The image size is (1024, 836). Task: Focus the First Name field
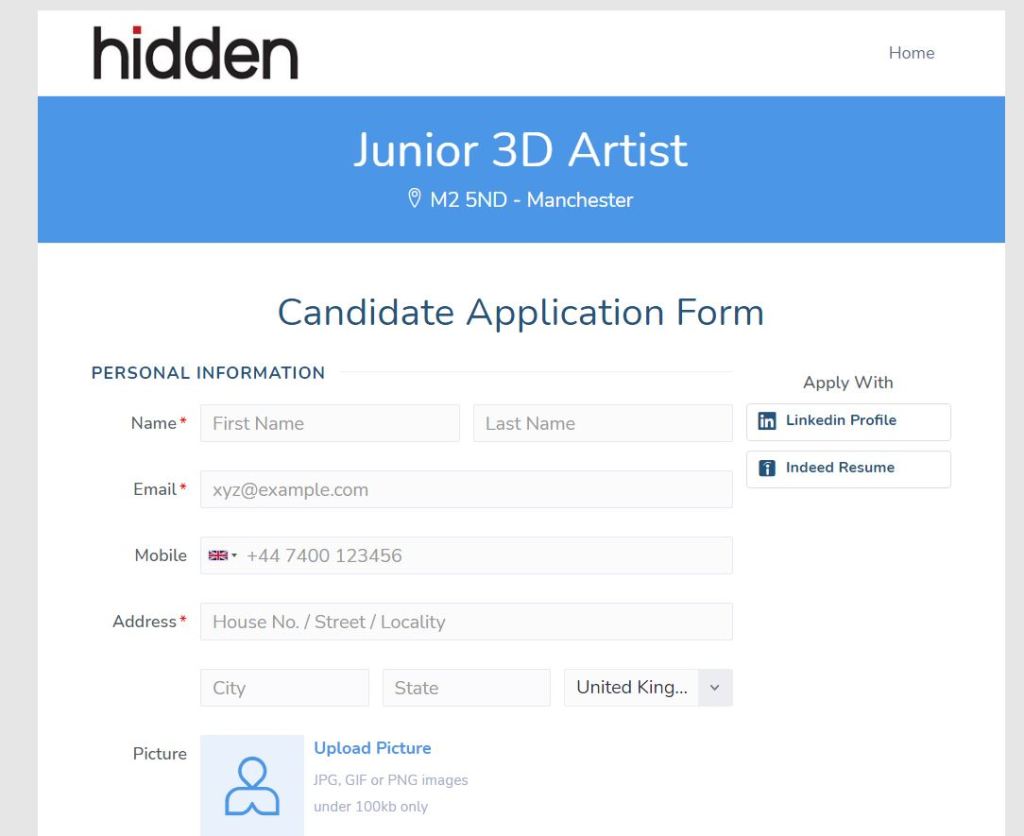click(x=330, y=423)
